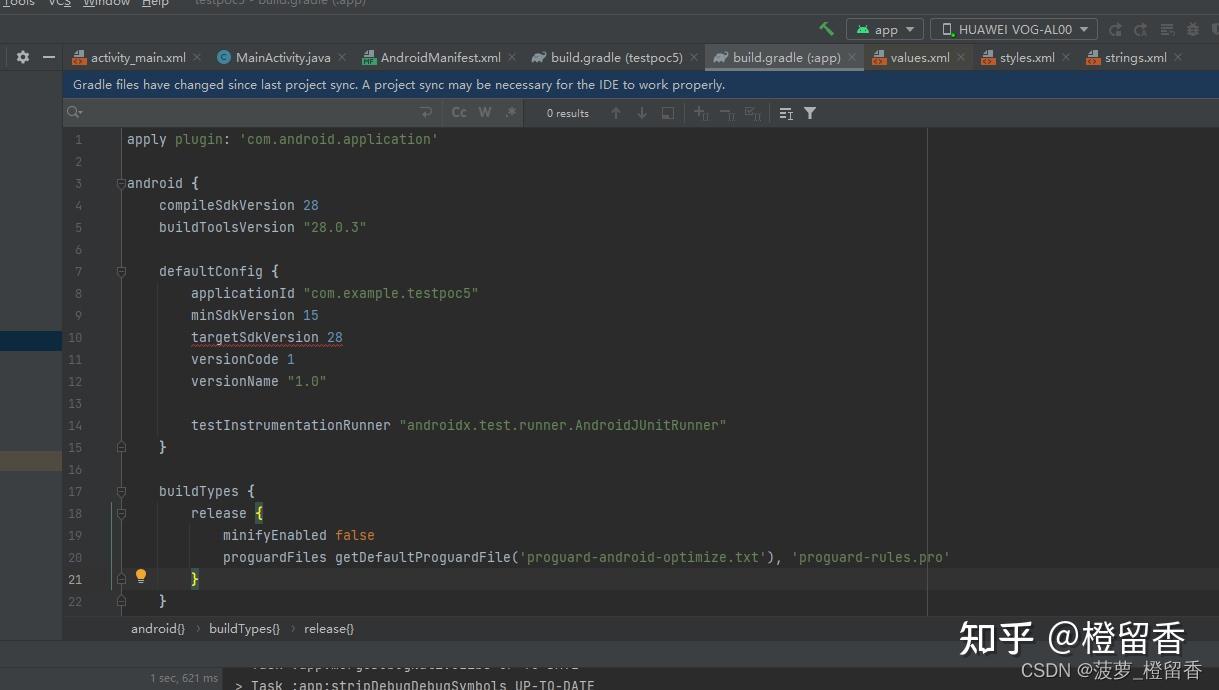The image size is (1219, 690).
Task: Open the app run configuration dropdown
Action: coord(884,30)
